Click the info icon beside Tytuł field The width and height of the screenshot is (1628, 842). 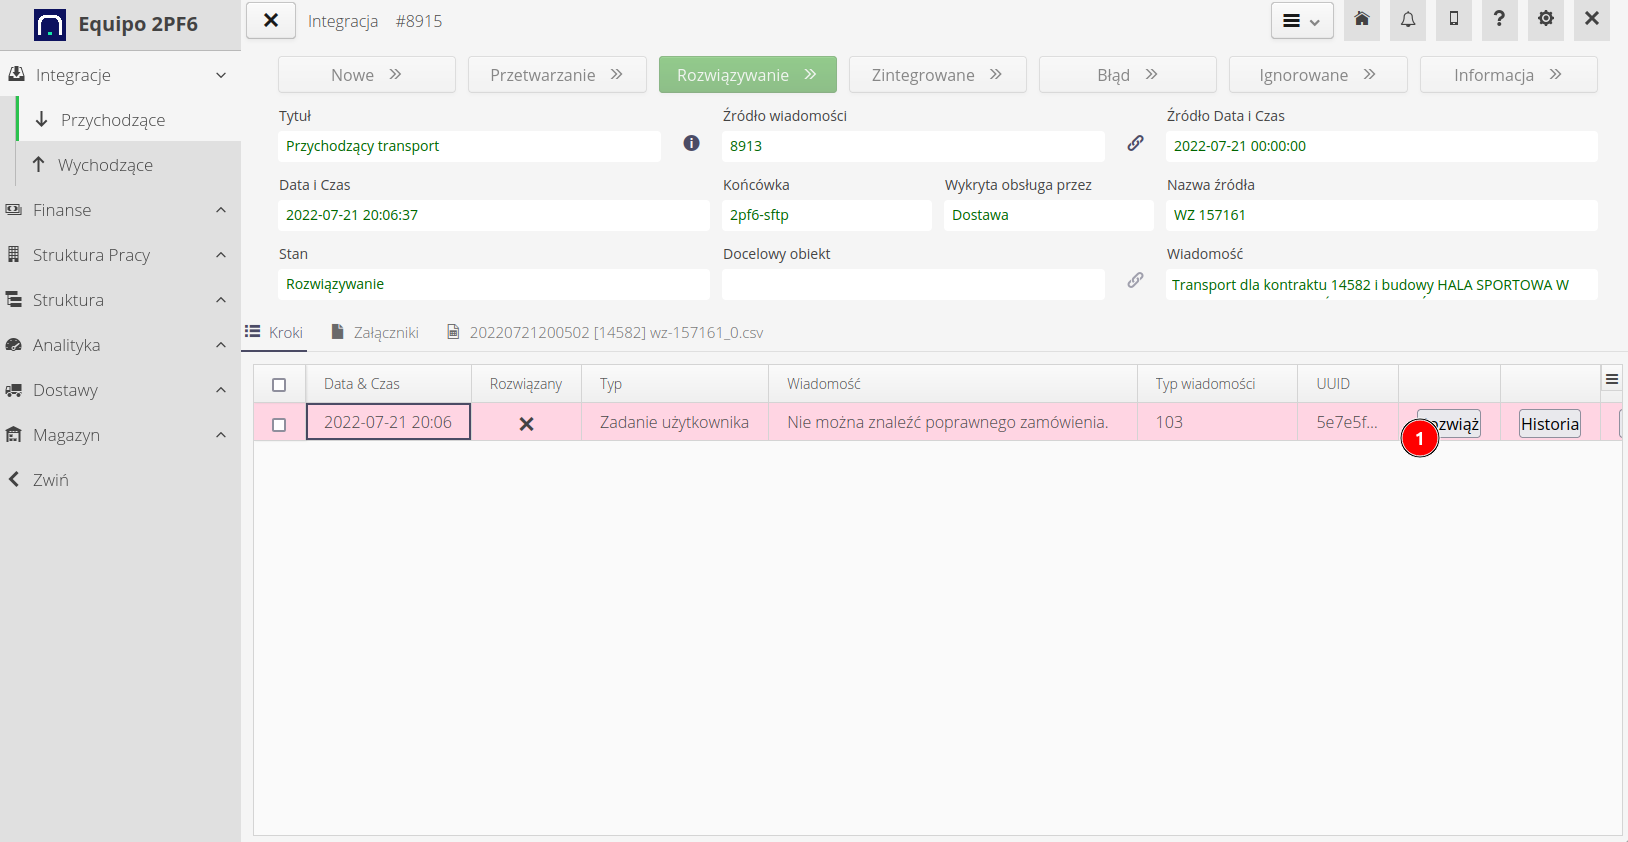coord(691,143)
